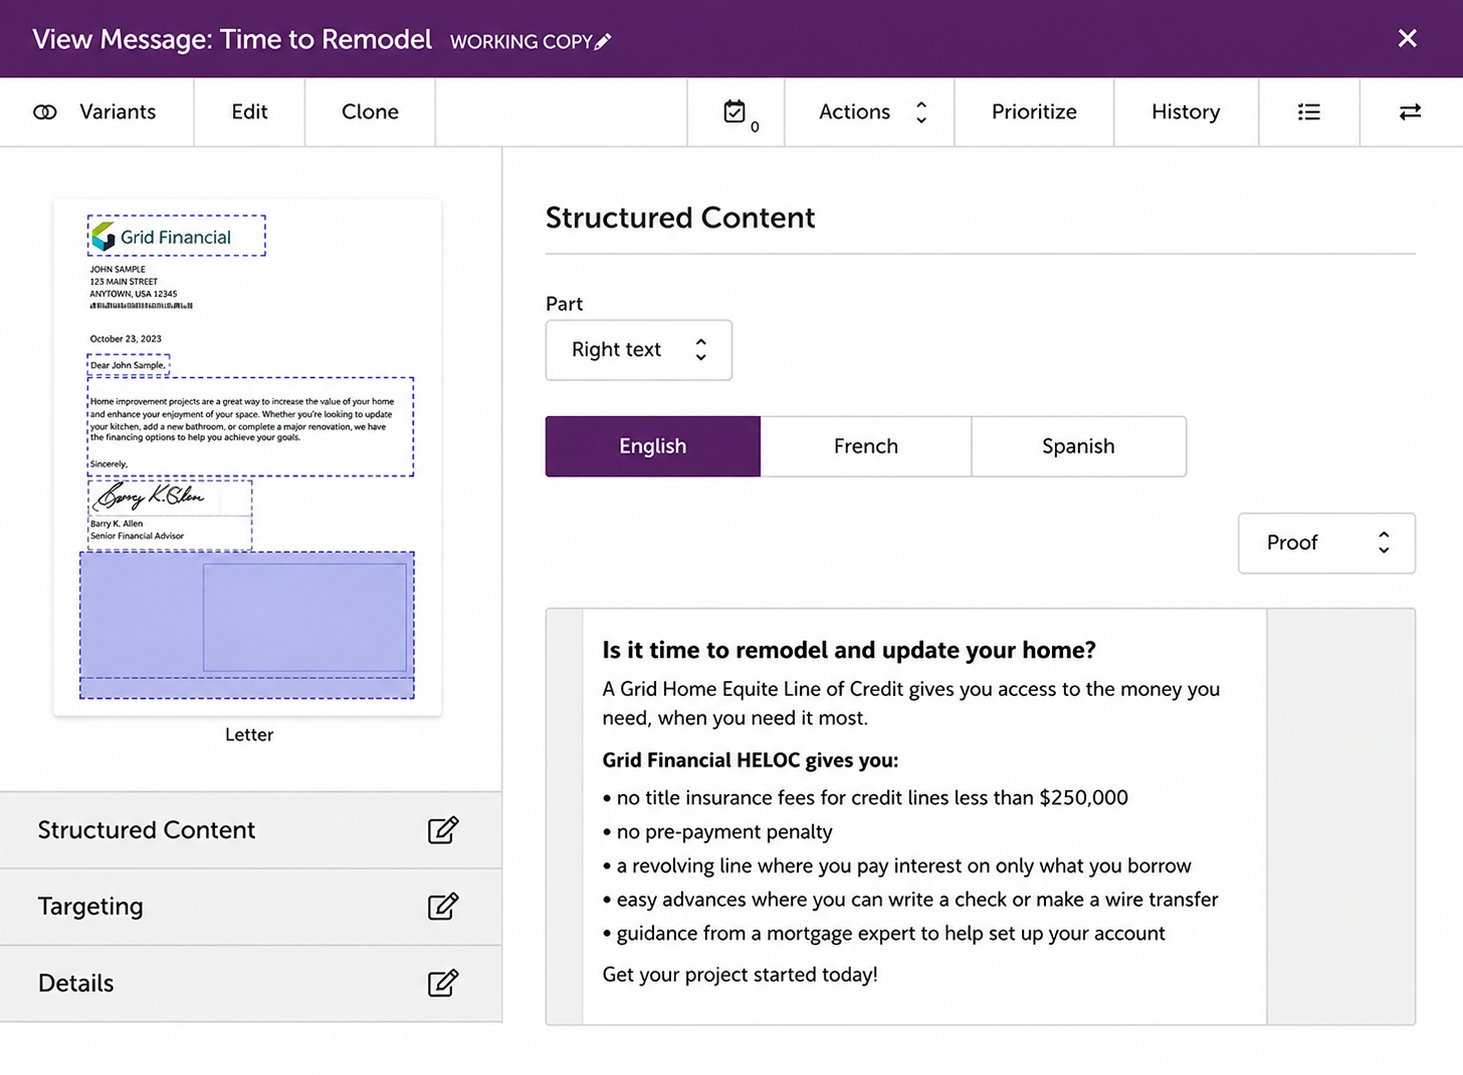Select the signature zone in letter preview
The width and height of the screenshot is (1463, 1075).
point(169,515)
